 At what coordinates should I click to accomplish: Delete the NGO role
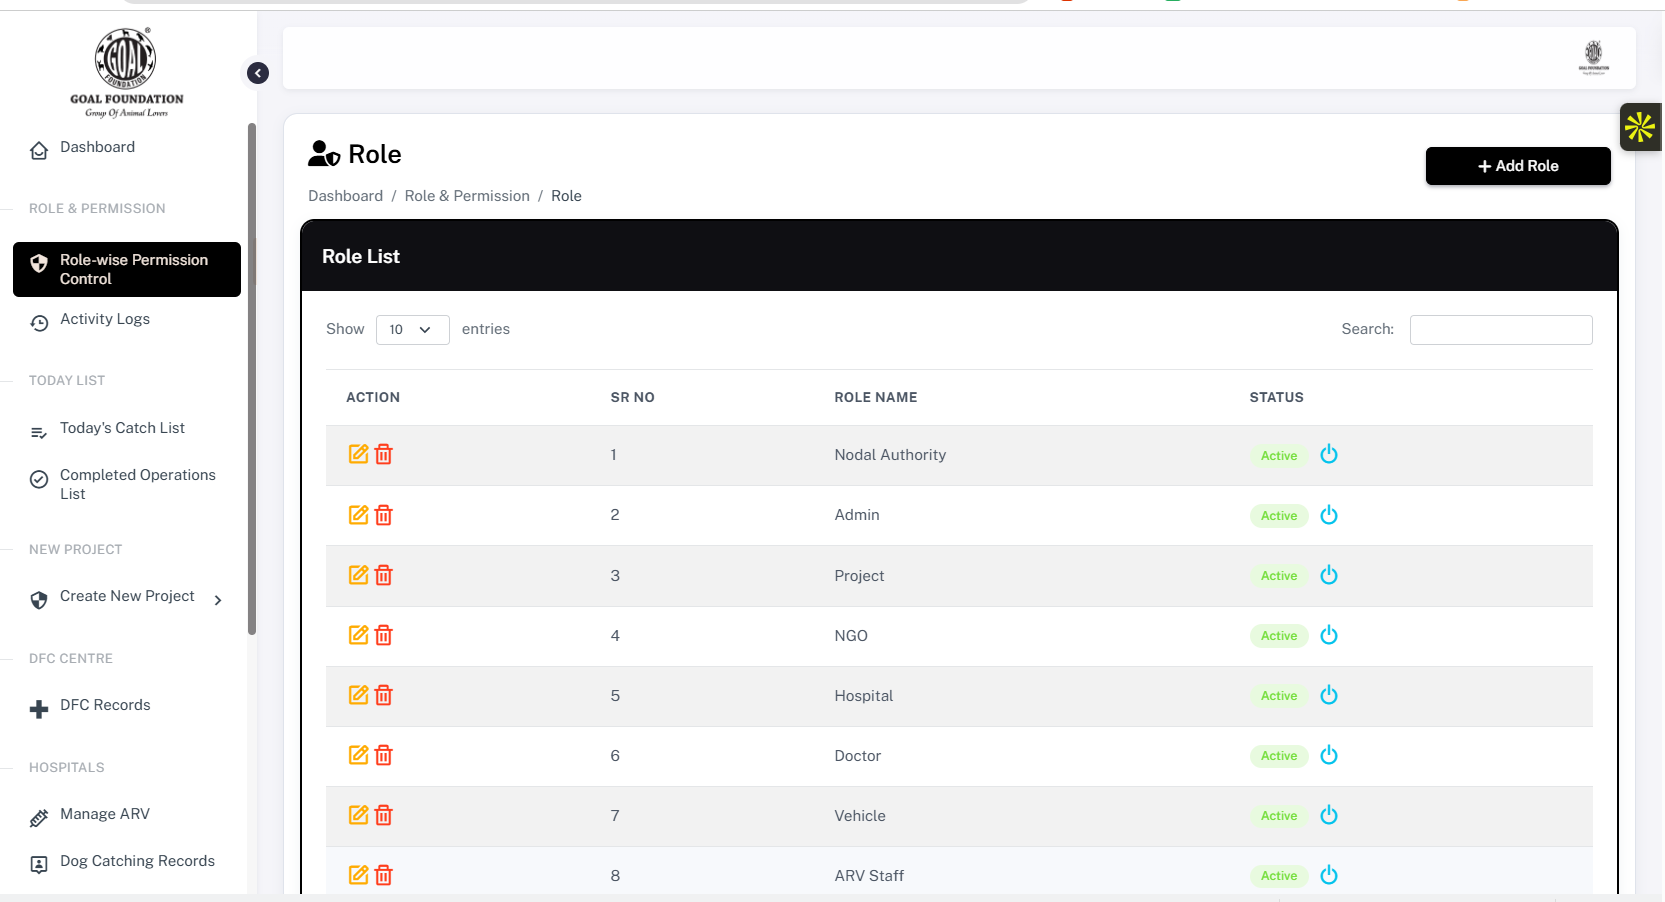pos(384,635)
